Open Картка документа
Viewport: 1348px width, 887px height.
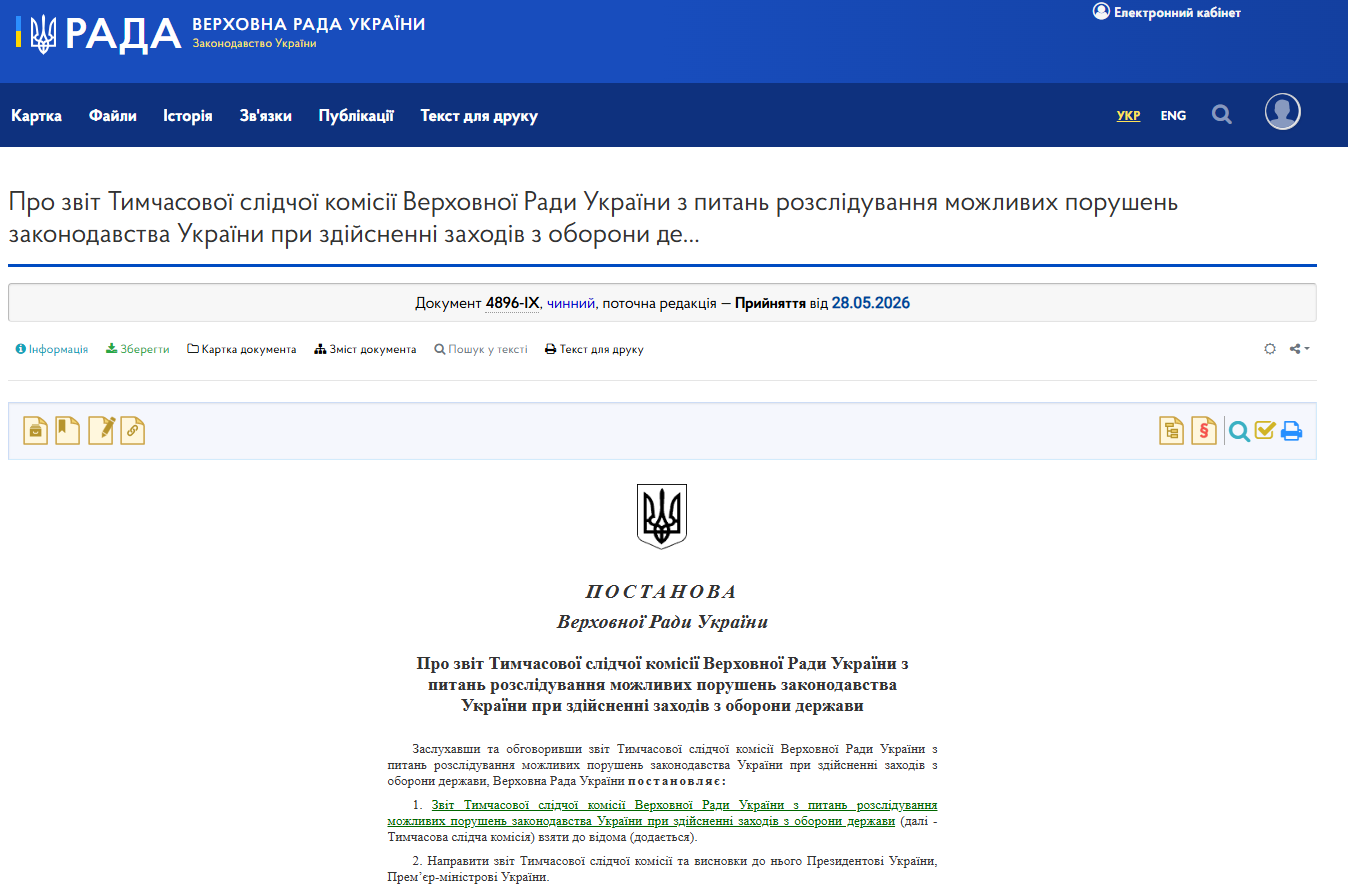click(x=242, y=349)
